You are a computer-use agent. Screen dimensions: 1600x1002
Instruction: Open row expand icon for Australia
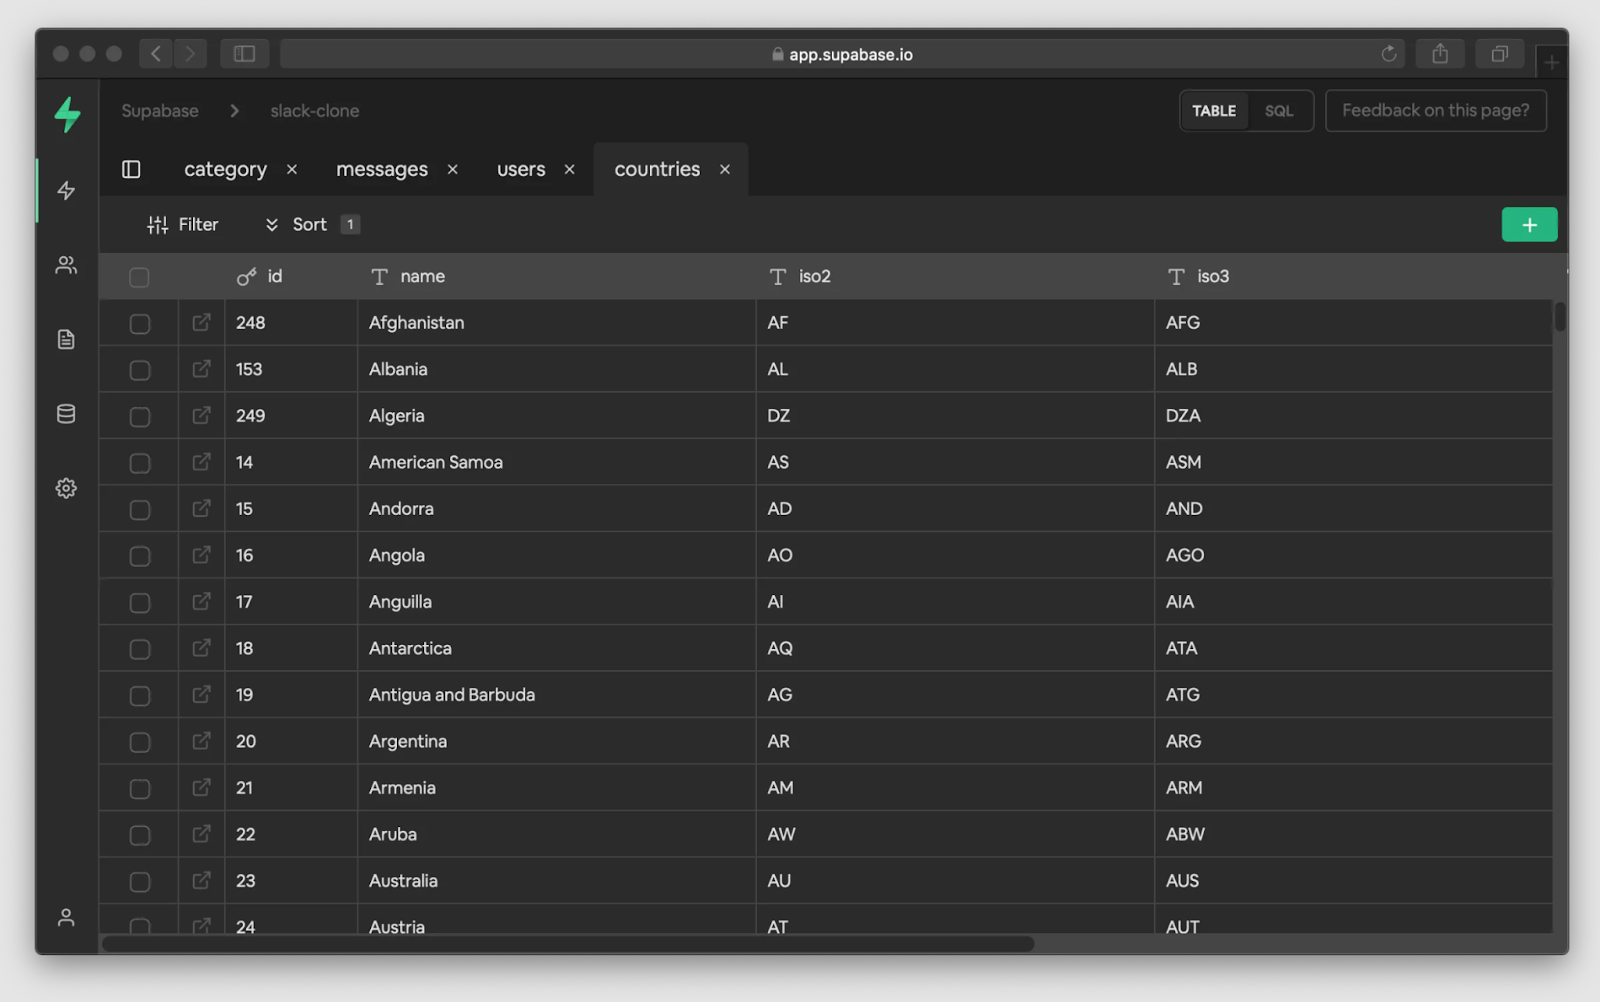201,880
